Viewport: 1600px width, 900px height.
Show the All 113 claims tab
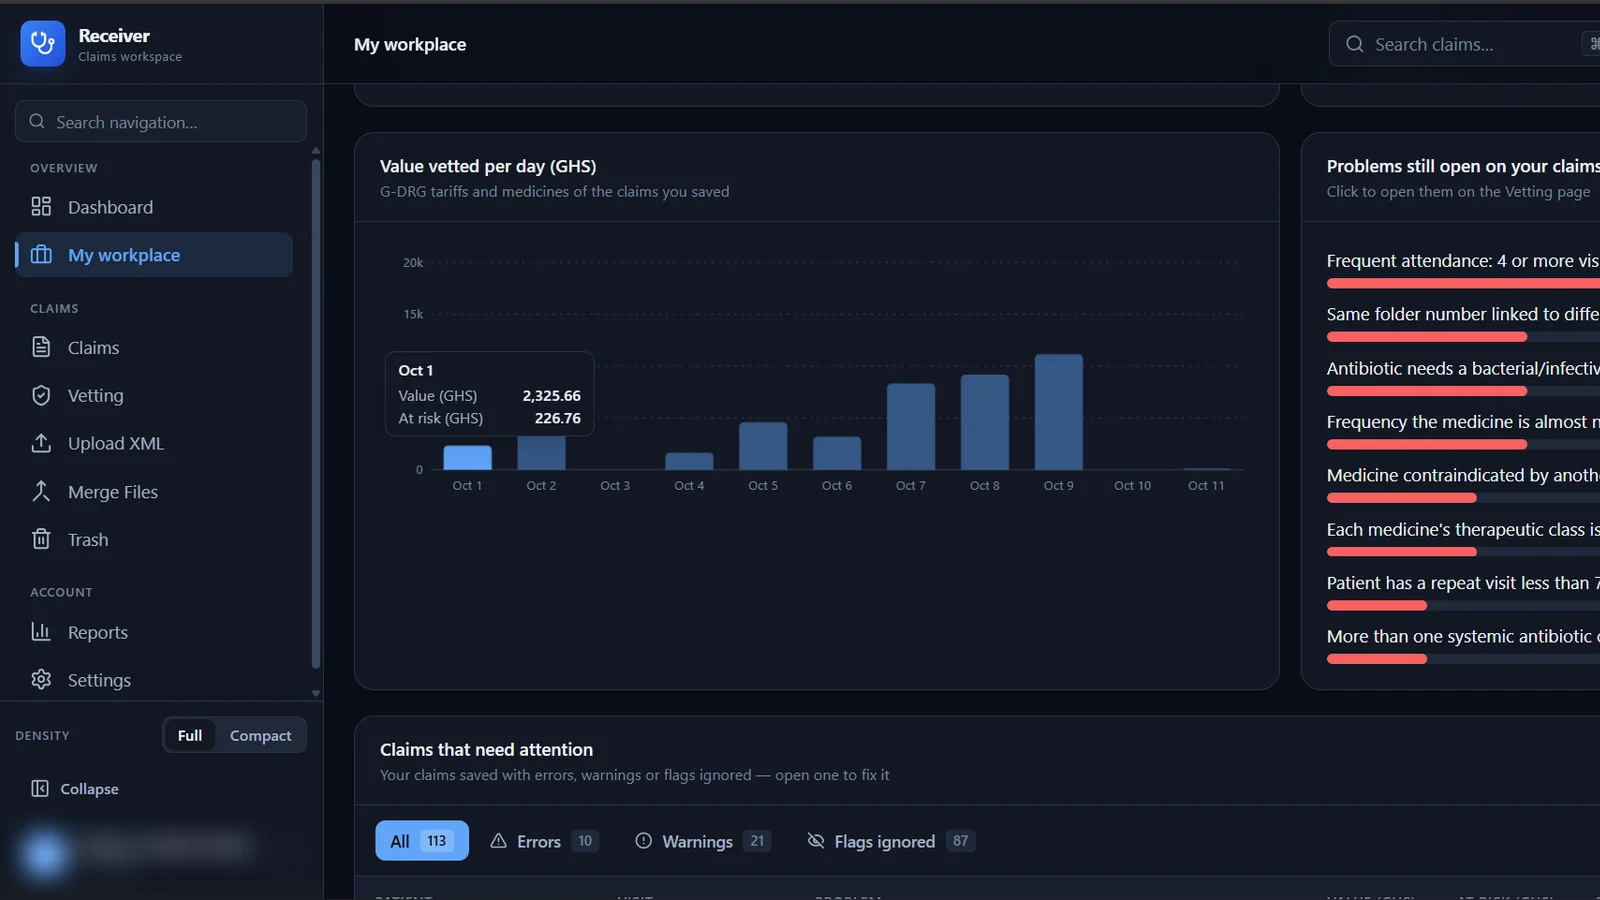tap(422, 841)
